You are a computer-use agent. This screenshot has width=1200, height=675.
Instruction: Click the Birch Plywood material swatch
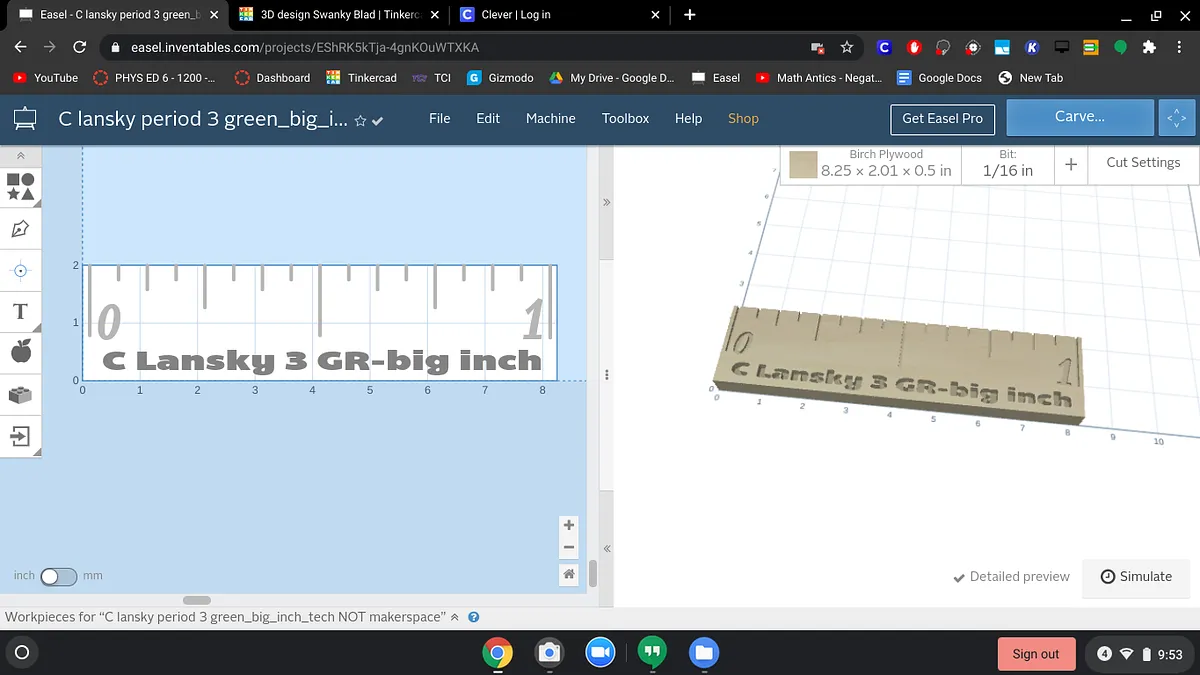click(803, 164)
